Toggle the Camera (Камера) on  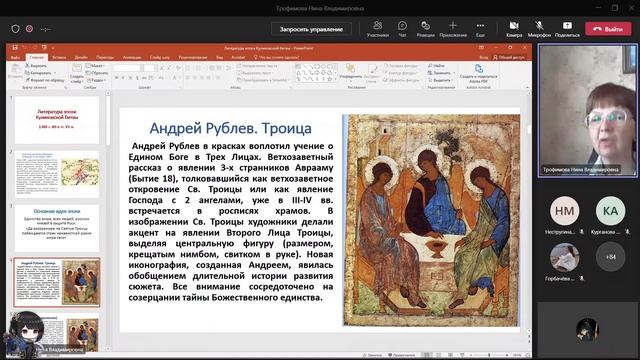tap(514, 29)
